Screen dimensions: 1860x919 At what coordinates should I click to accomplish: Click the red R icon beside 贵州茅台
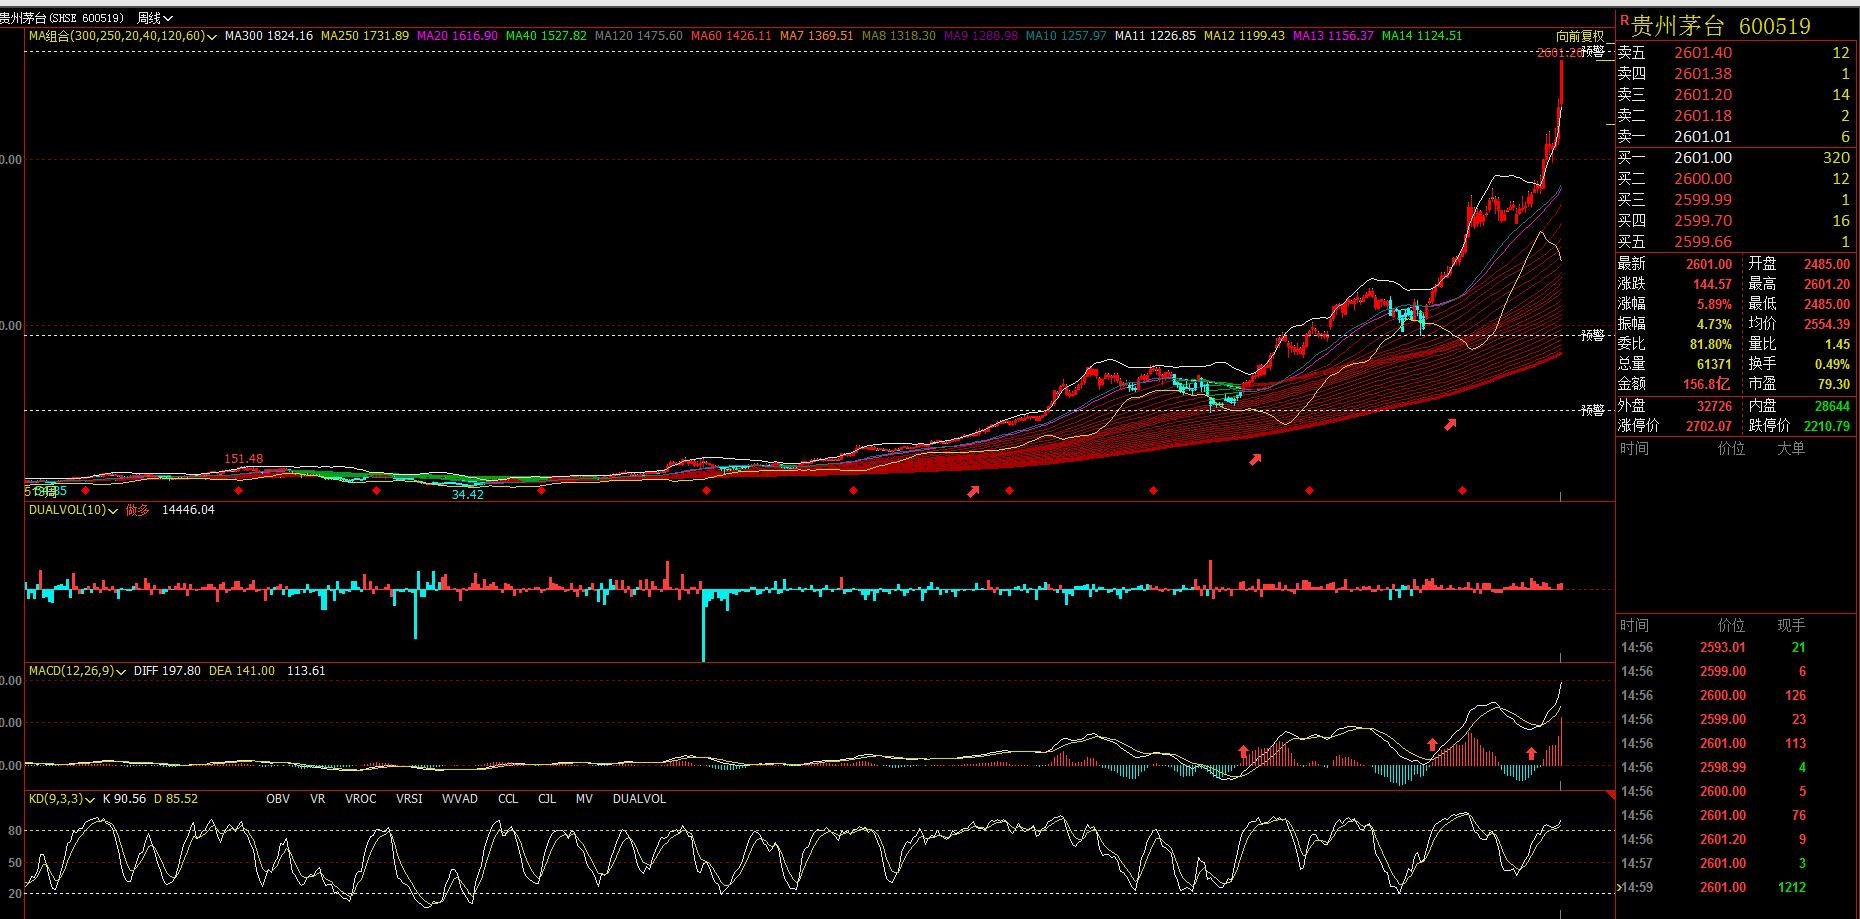click(x=1624, y=21)
